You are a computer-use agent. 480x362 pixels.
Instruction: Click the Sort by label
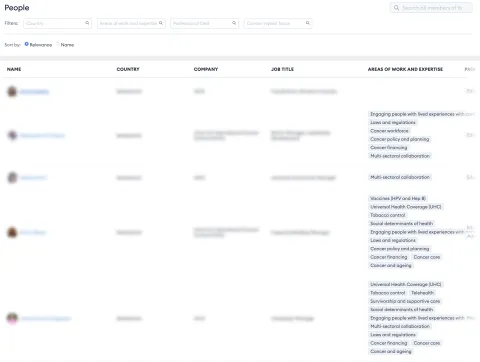[12, 45]
